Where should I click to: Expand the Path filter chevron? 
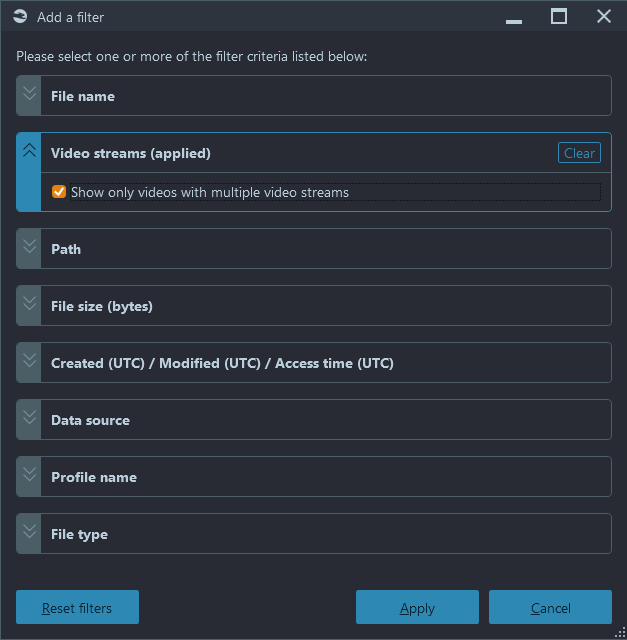click(29, 246)
